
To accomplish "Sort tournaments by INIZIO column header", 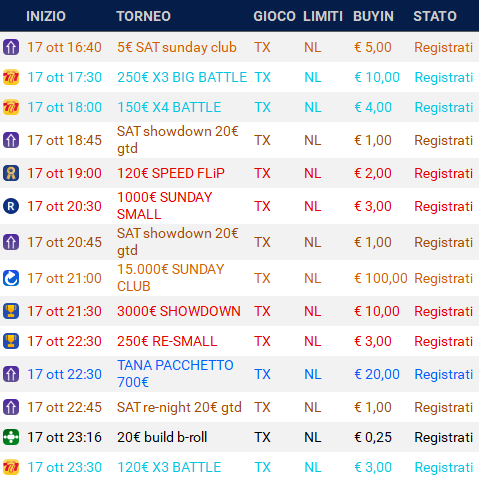I will click(x=46, y=16).
